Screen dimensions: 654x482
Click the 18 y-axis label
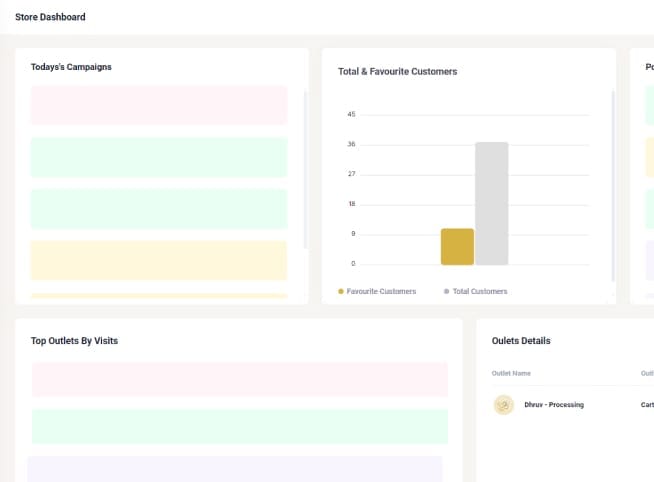point(352,204)
